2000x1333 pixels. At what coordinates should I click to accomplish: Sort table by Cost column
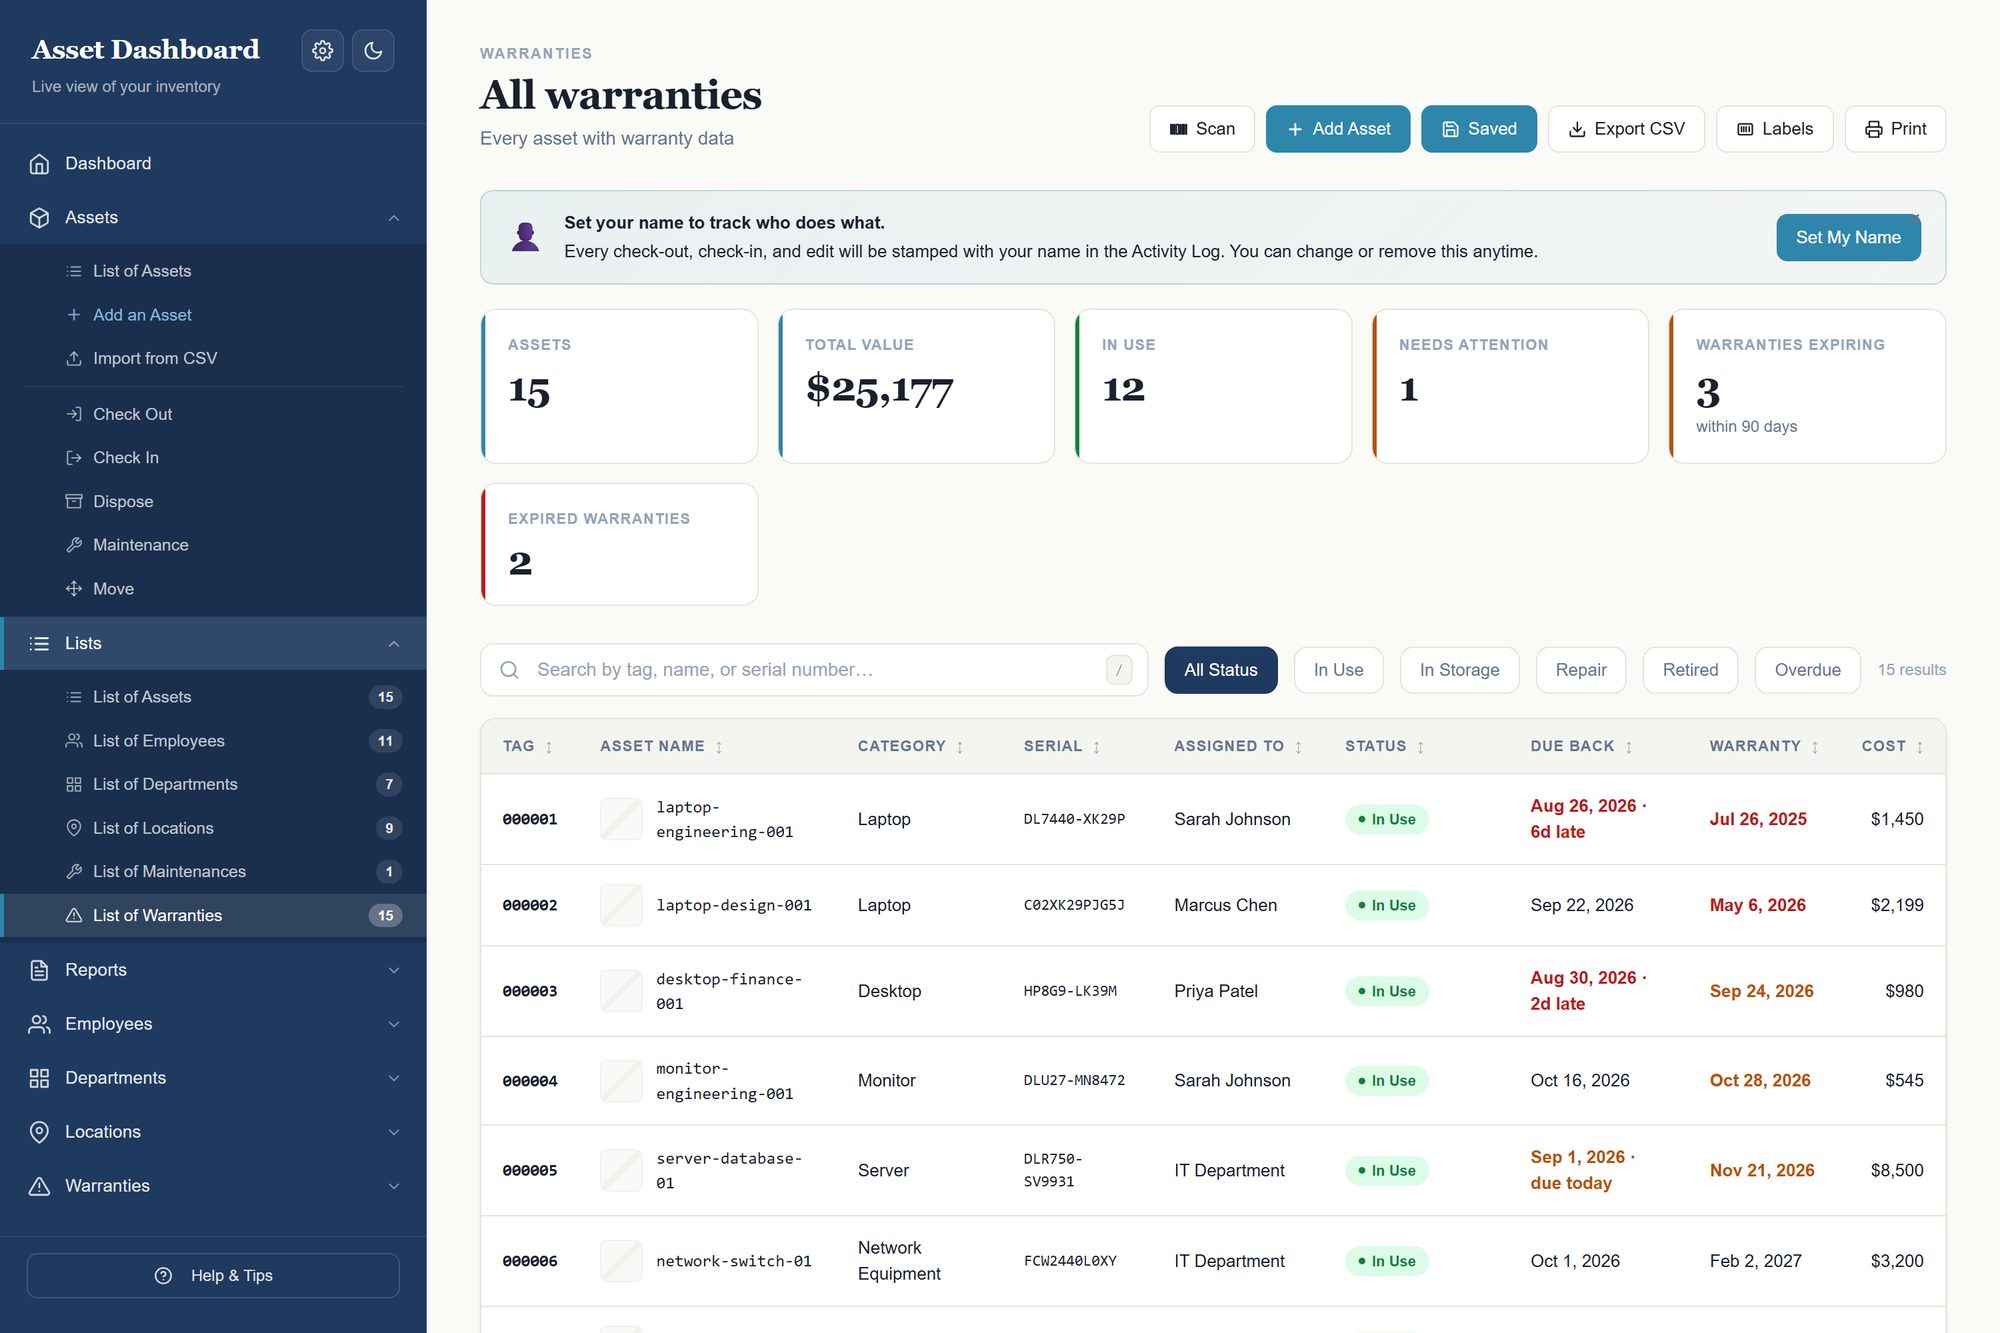[1892, 747]
